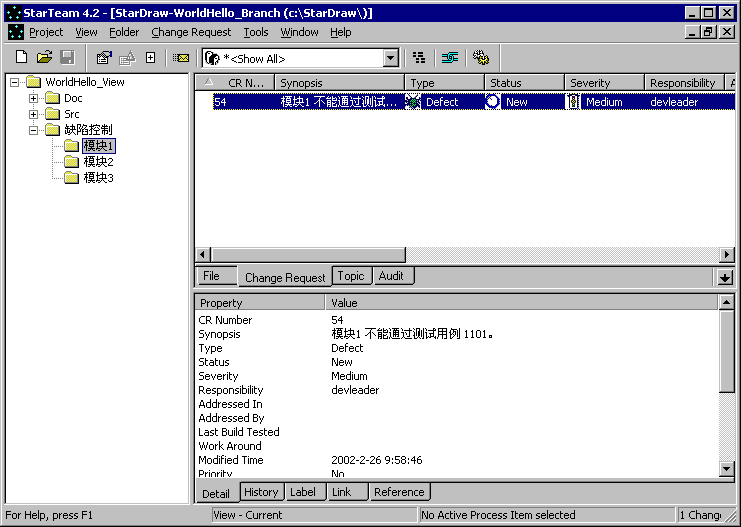Click the Src folder icon
This screenshot has width=741, height=527.
52,114
